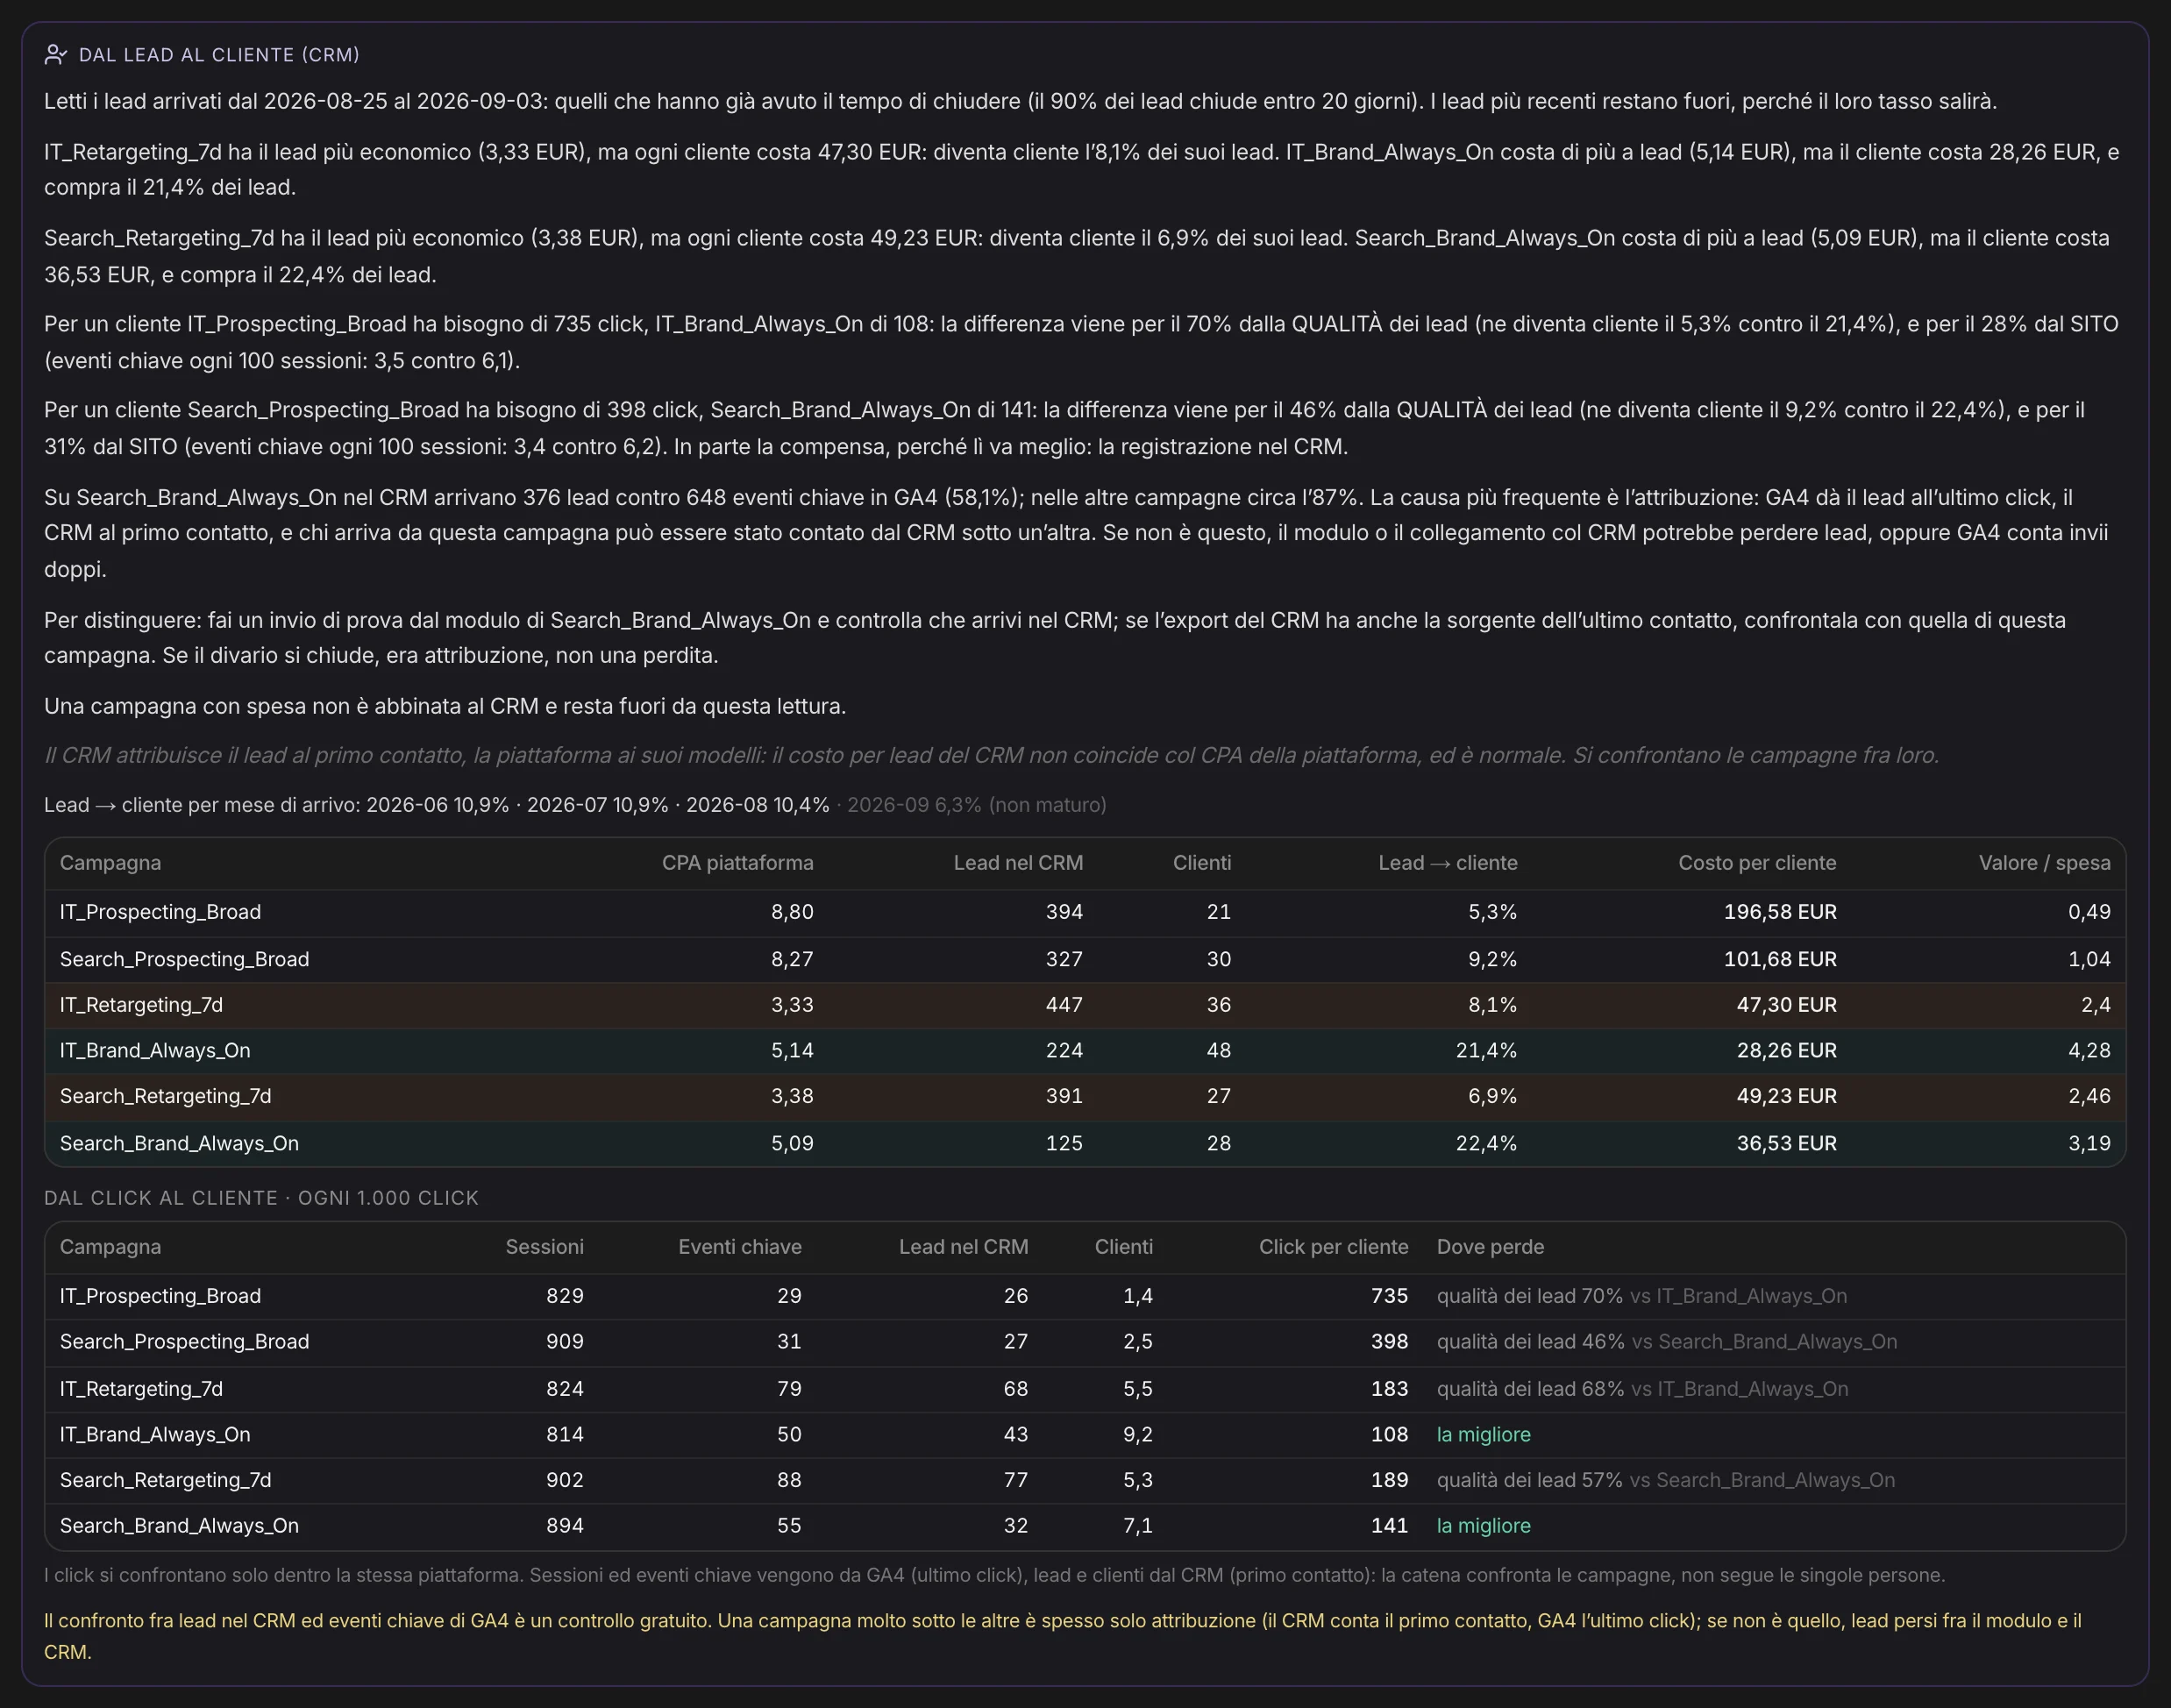2171x1708 pixels.
Task: Click Search_Brand_Always_On in the Sessioni table
Action: [179, 1526]
